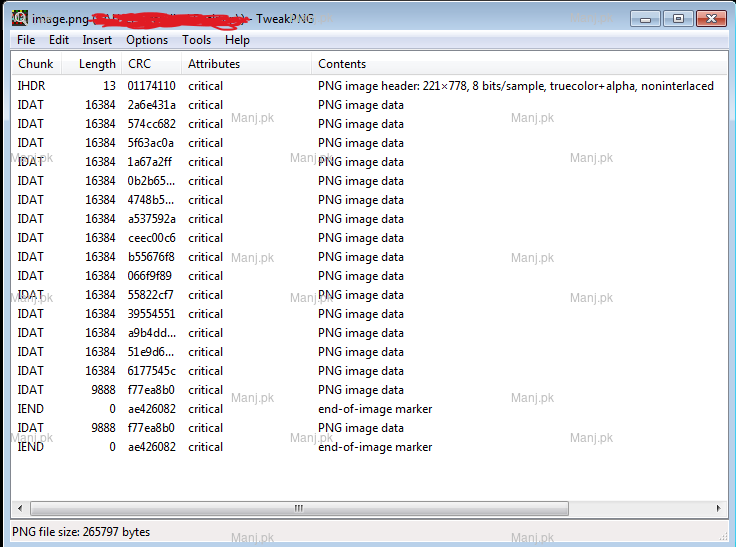Click the Contents column header

tap(342, 64)
